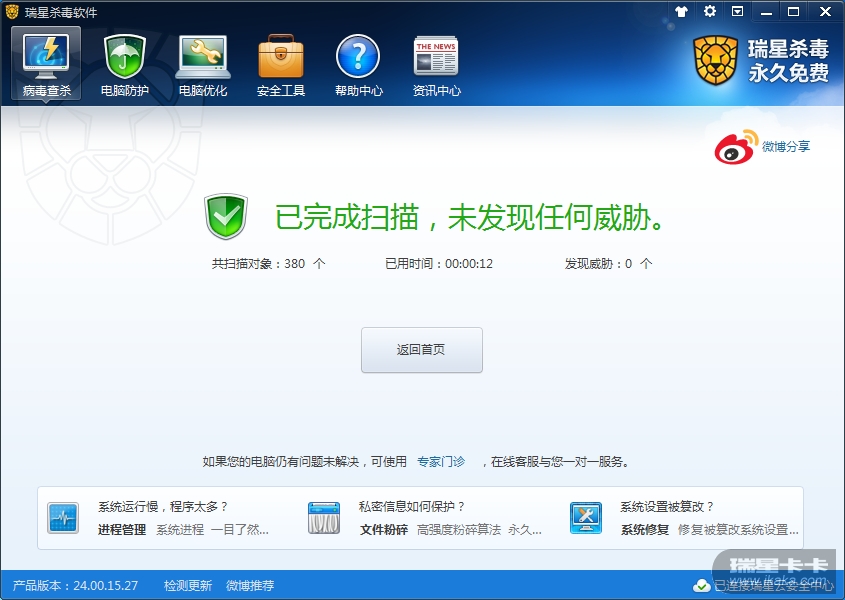Click the skin (shirt) icon in title bar
This screenshot has width=845, height=600.
click(x=682, y=11)
